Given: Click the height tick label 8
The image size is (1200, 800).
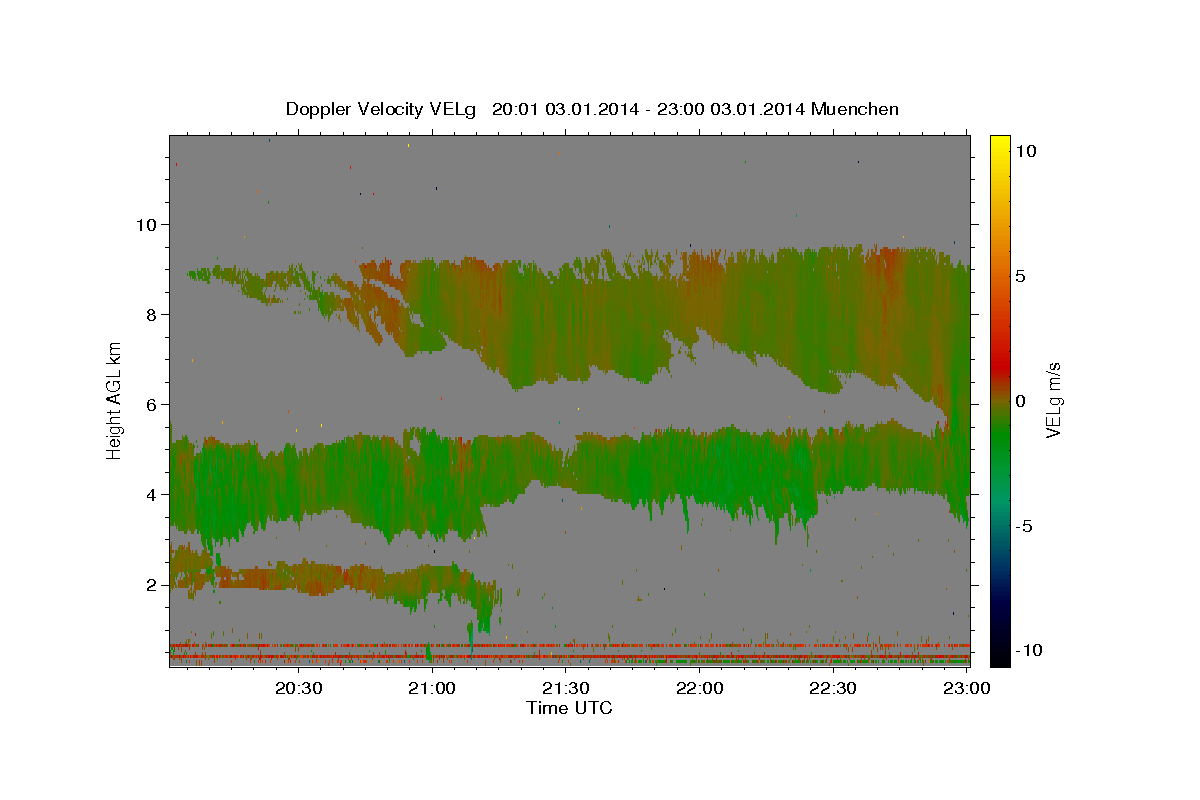Looking at the screenshot, I should coord(153,315).
